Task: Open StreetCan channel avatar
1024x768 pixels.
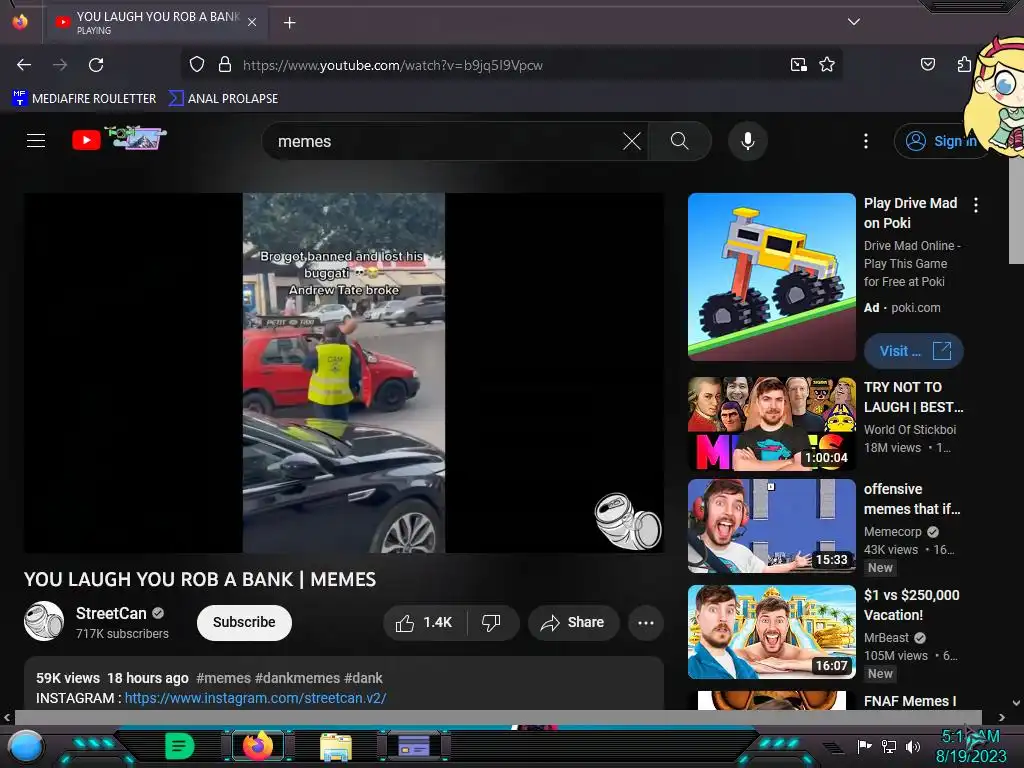Action: [x=44, y=621]
